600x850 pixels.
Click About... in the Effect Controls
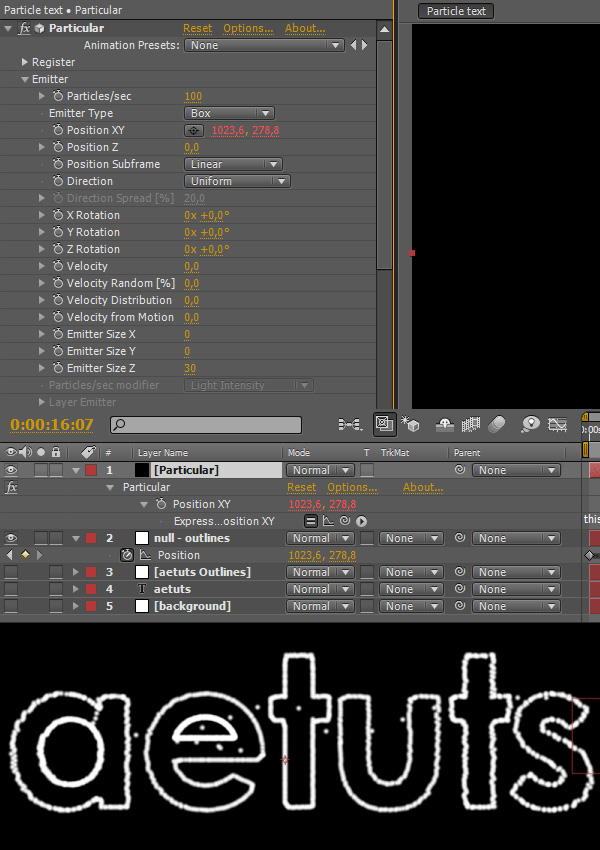coord(305,28)
